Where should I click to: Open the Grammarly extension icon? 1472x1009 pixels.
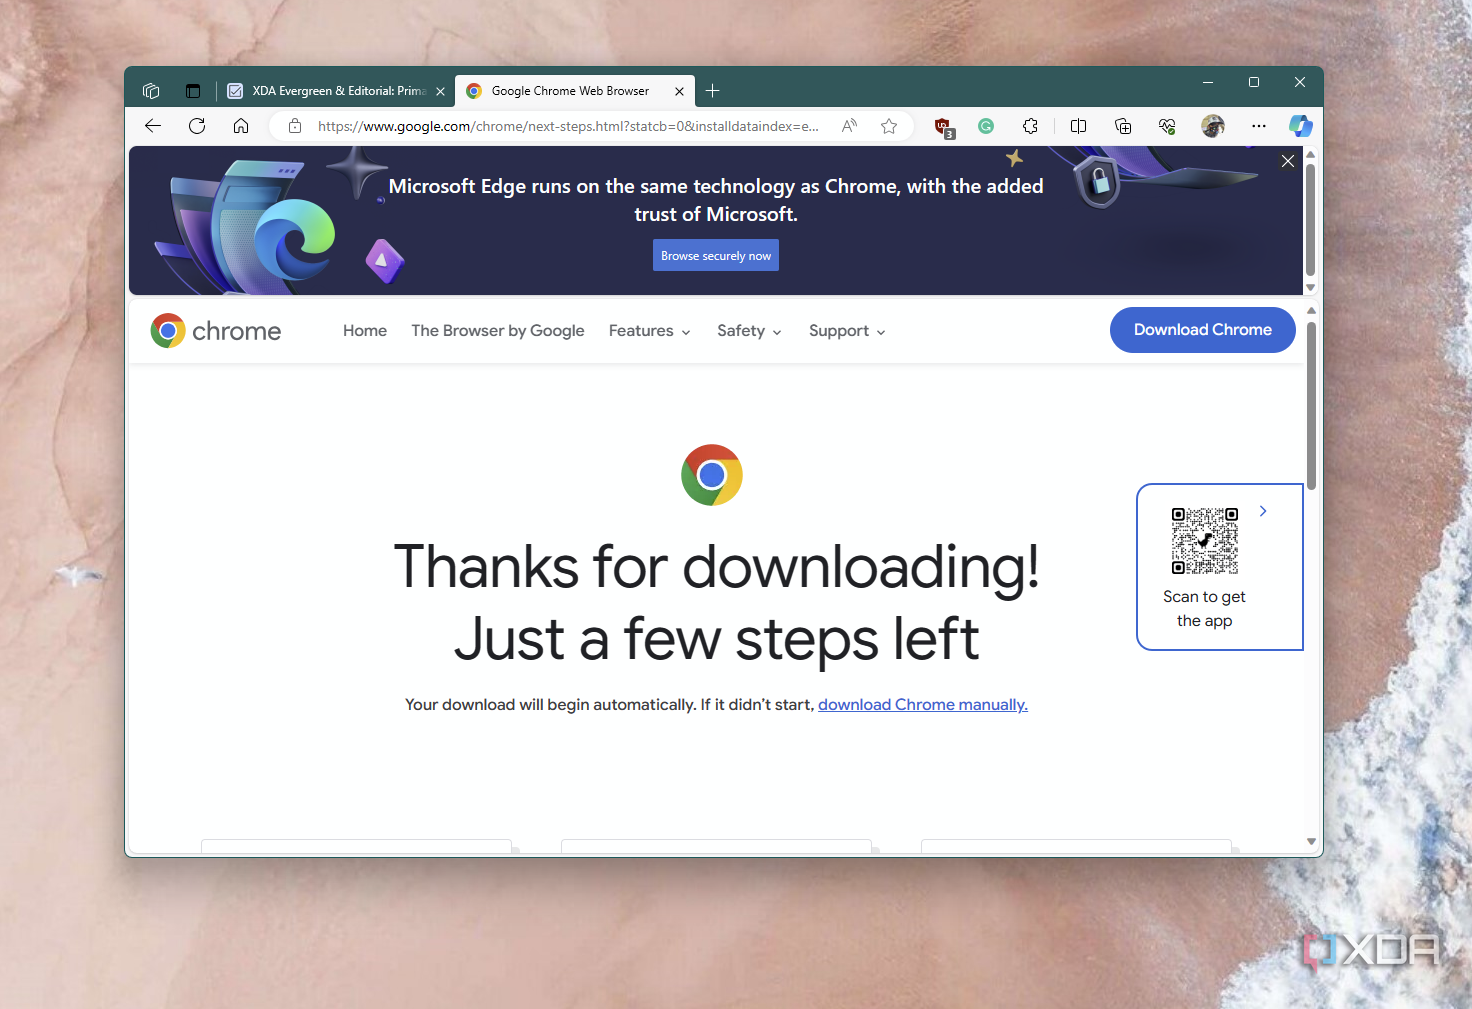[986, 126]
